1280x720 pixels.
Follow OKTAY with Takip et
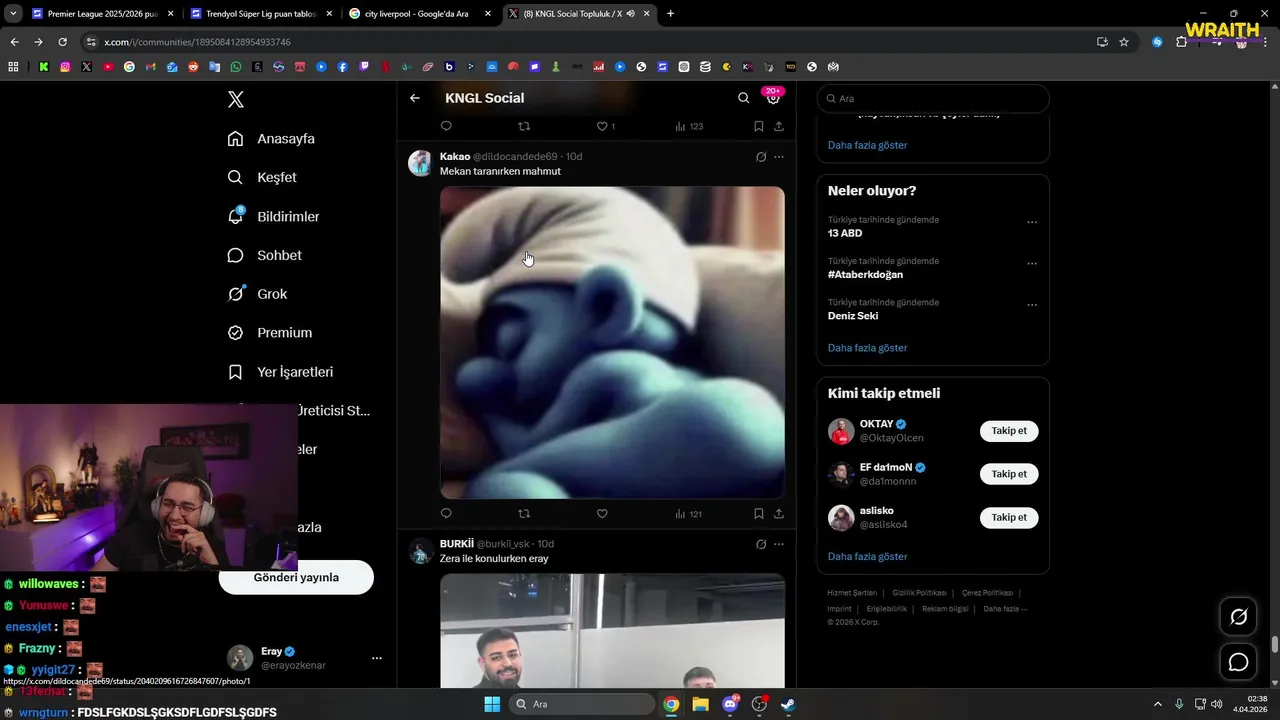click(x=1009, y=431)
